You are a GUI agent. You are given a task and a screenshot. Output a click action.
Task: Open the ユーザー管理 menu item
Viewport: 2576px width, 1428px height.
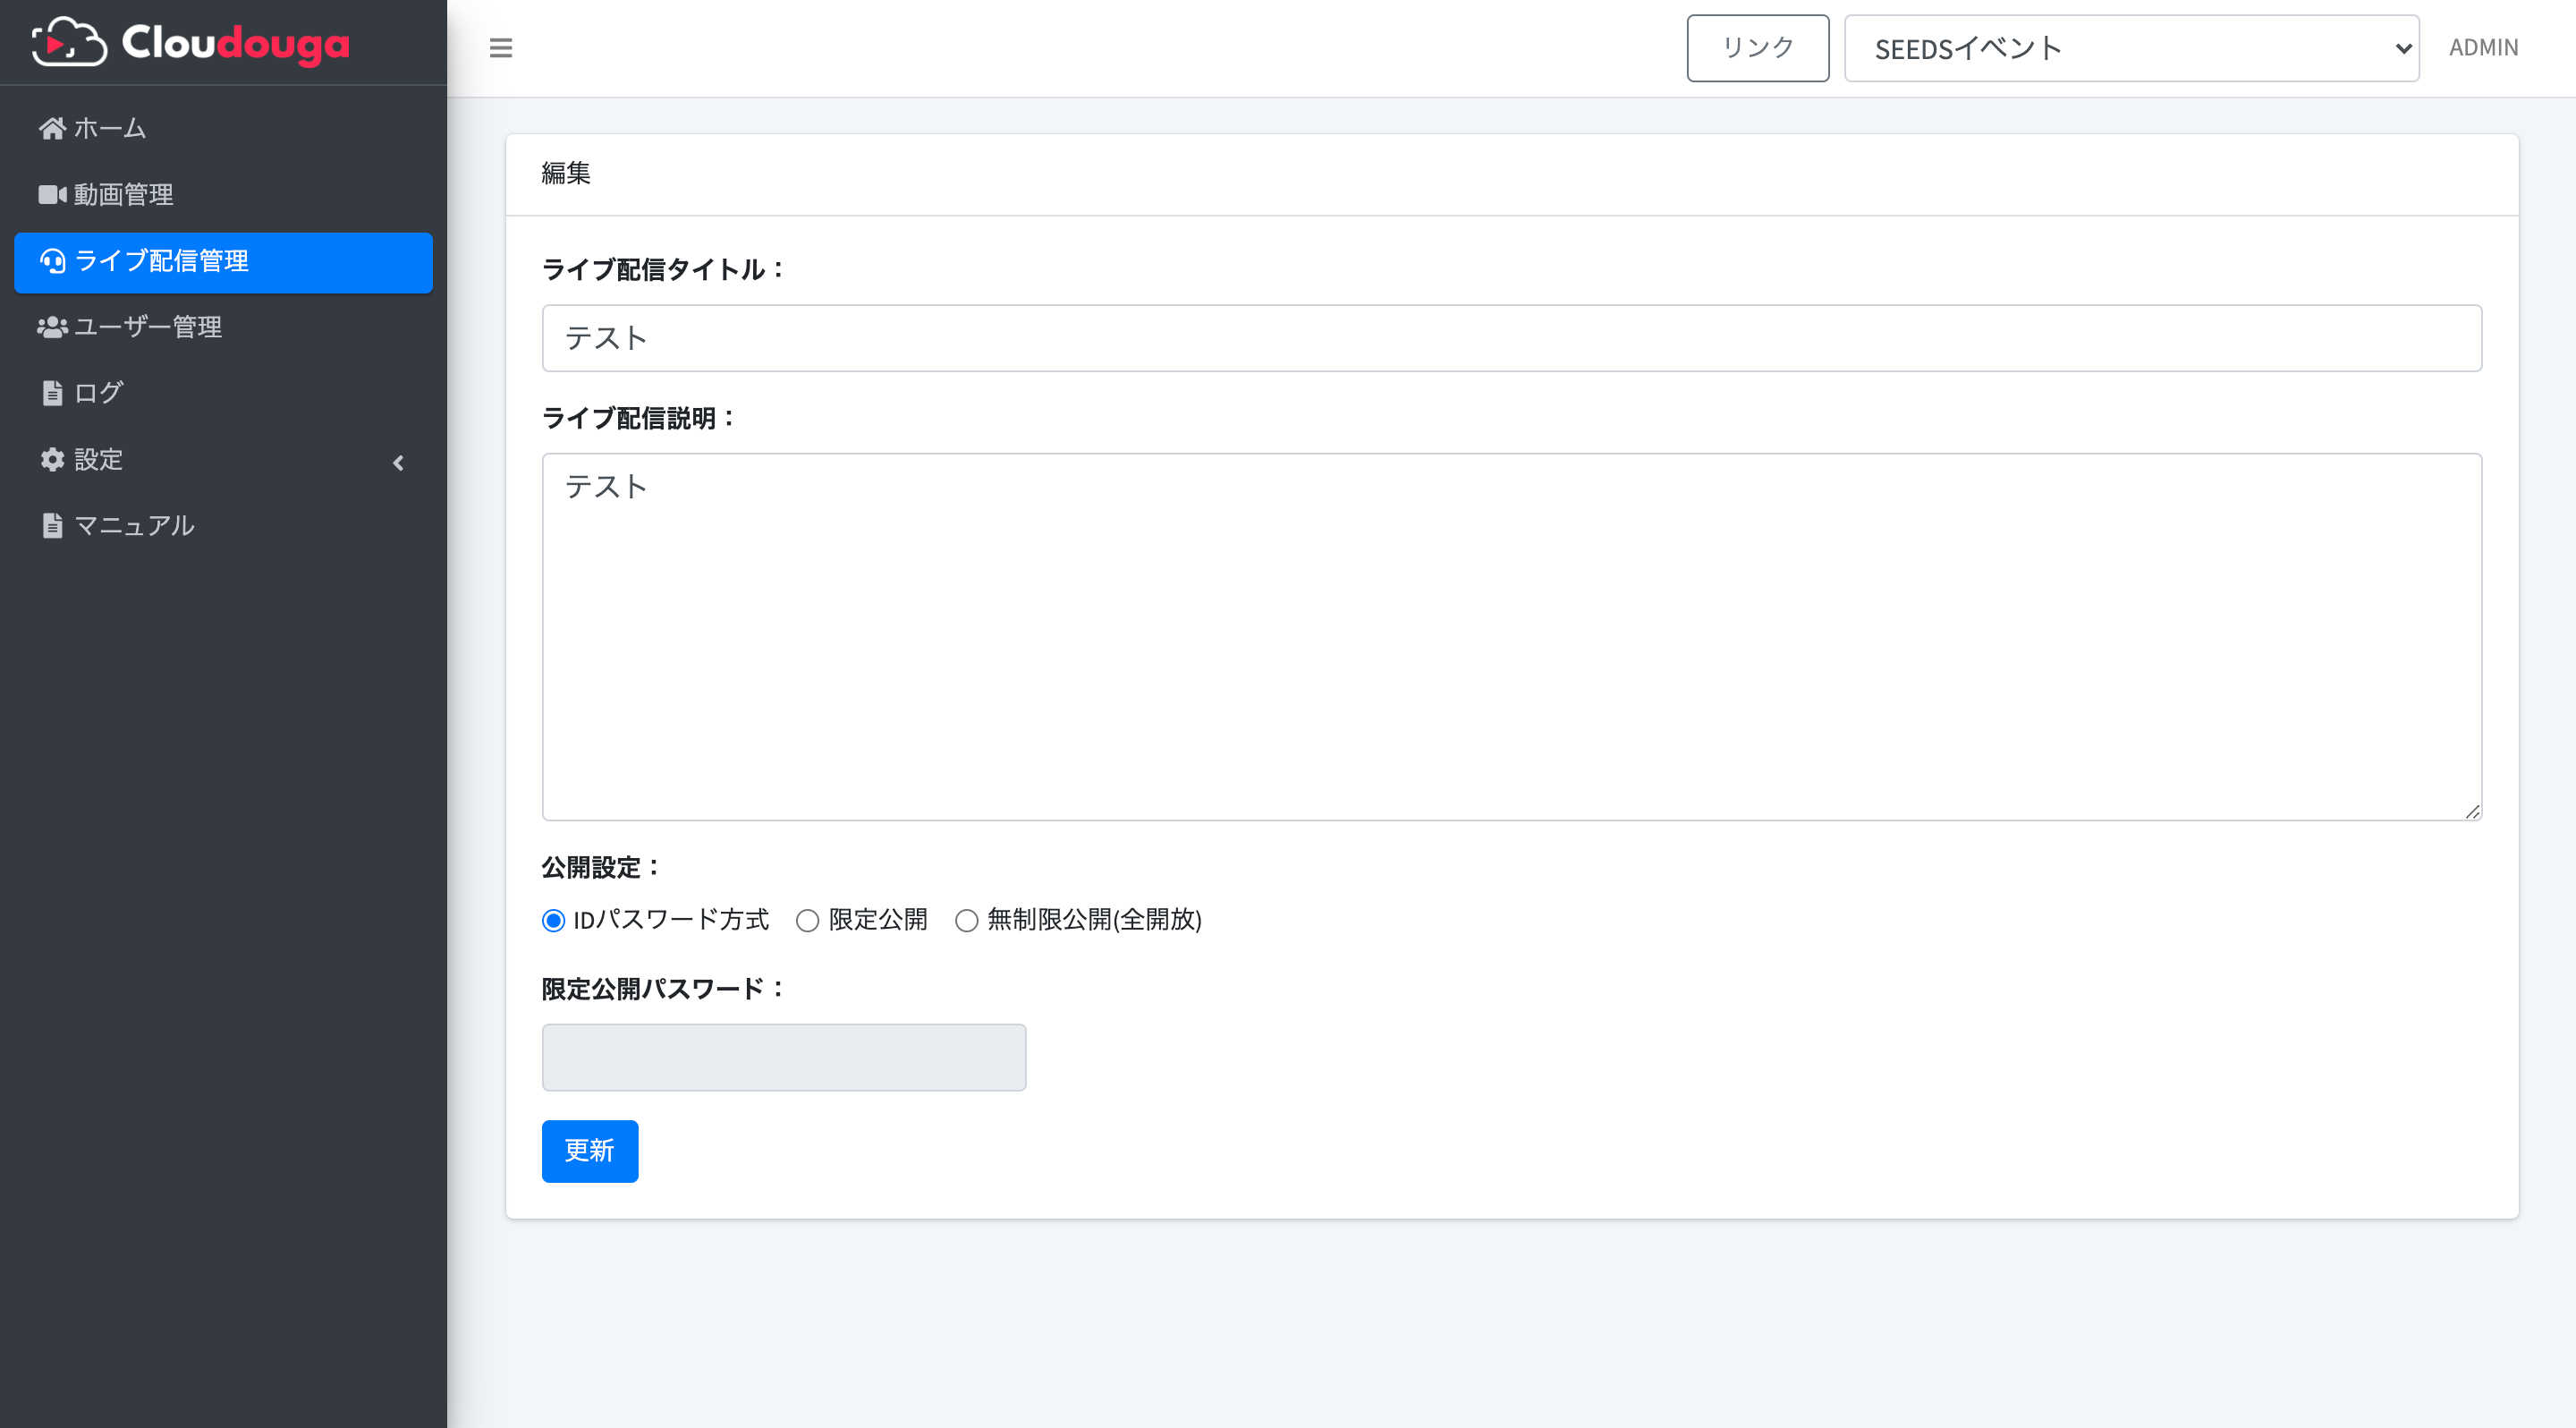[x=223, y=327]
